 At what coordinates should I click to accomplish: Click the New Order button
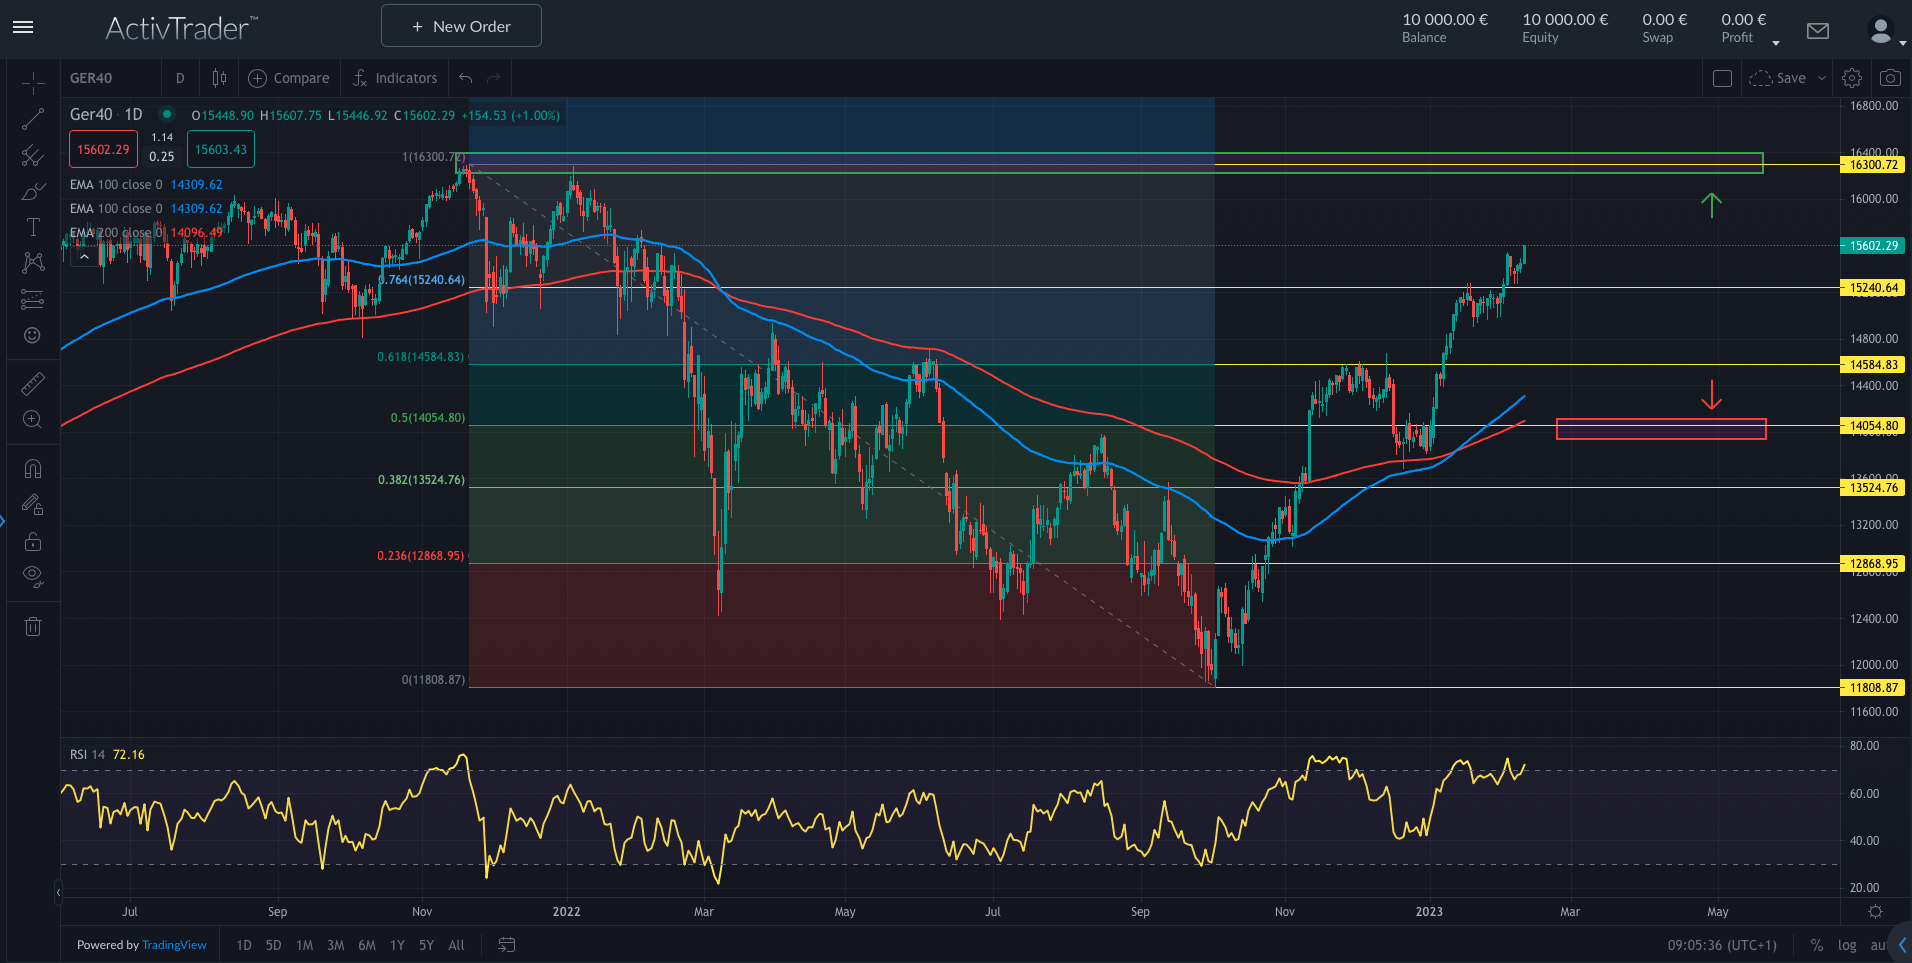[461, 25]
